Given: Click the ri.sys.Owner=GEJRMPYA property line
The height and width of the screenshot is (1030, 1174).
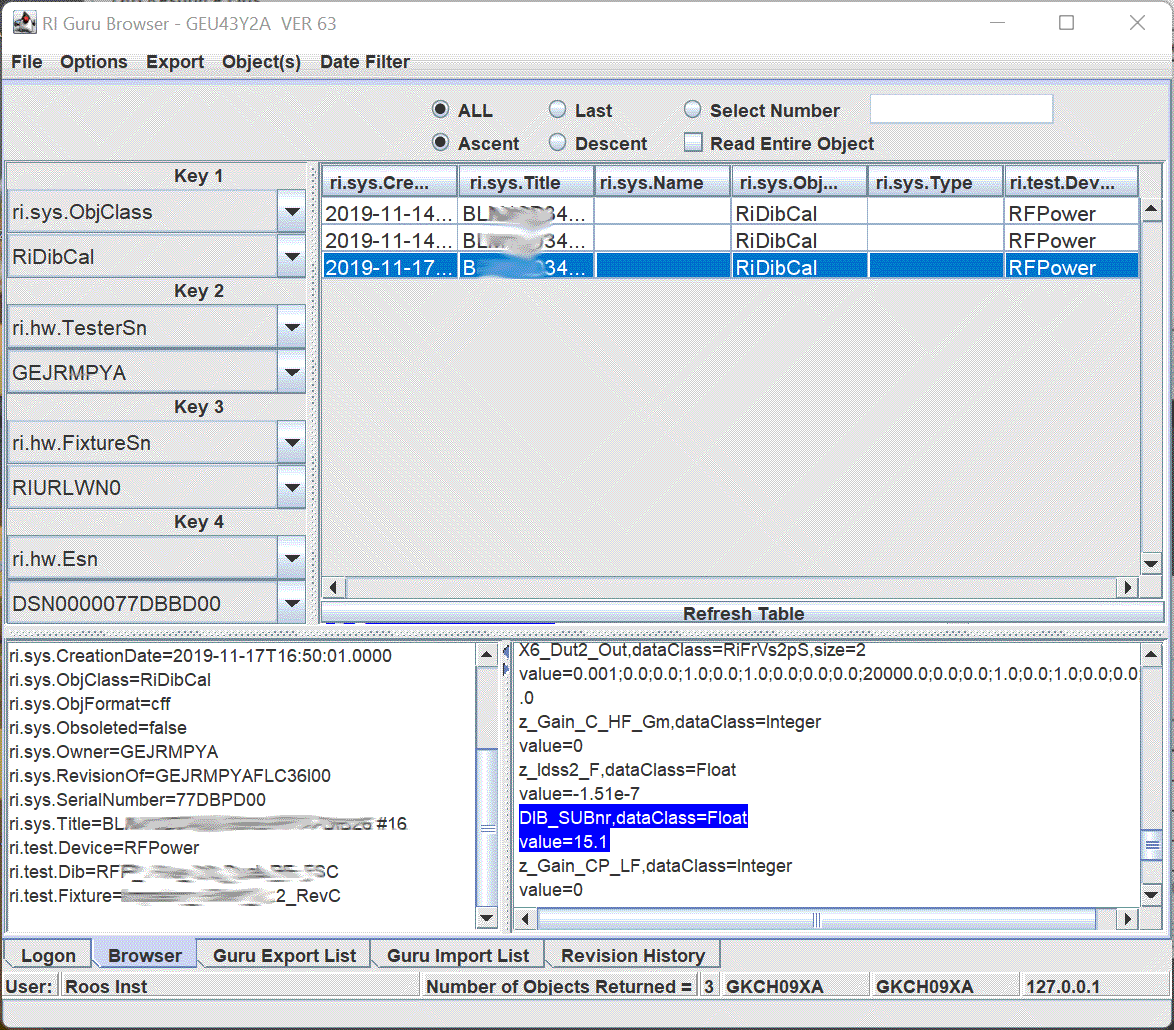Looking at the screenshot, I should pos(114,752).
